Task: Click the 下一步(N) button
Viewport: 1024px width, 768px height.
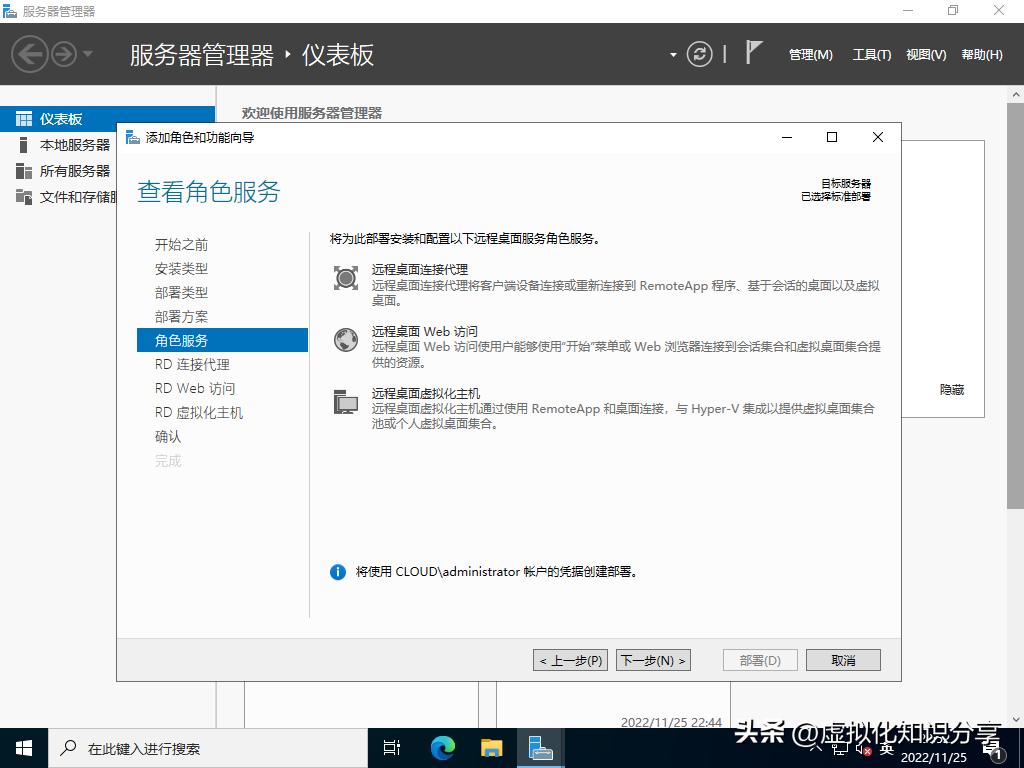Action: 652,660
